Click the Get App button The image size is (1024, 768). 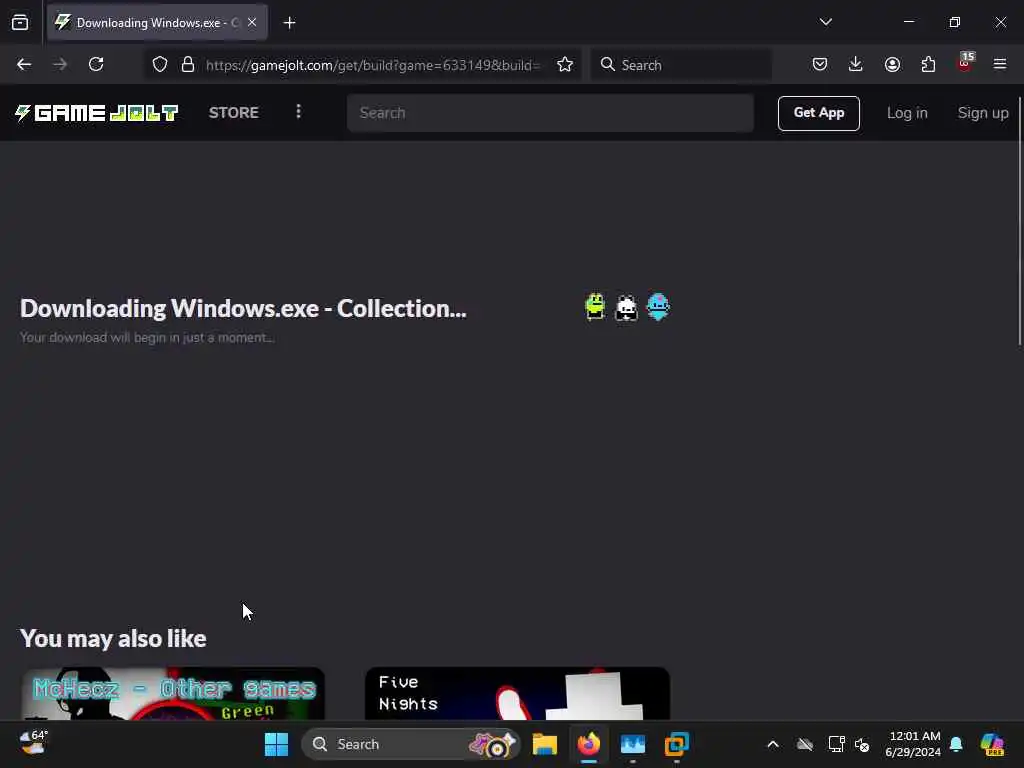pos(819,113)
